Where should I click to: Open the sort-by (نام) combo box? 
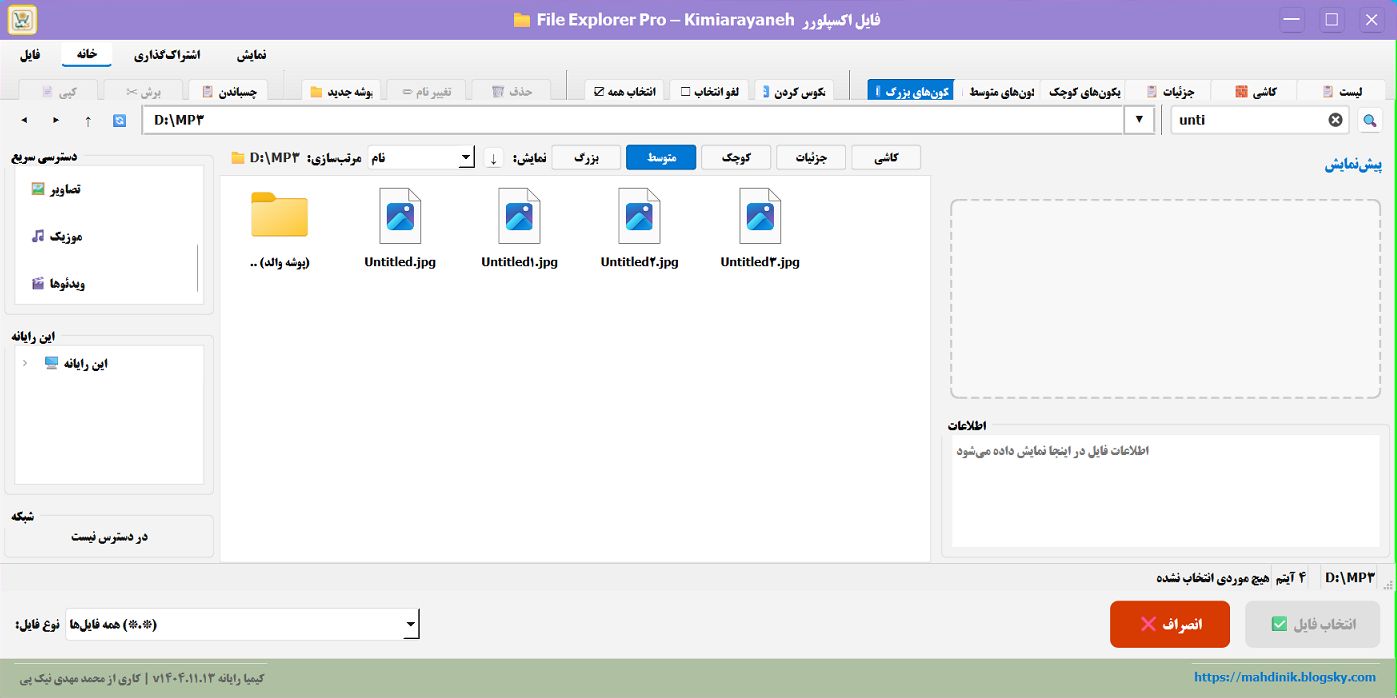click(x=421, y=158)
